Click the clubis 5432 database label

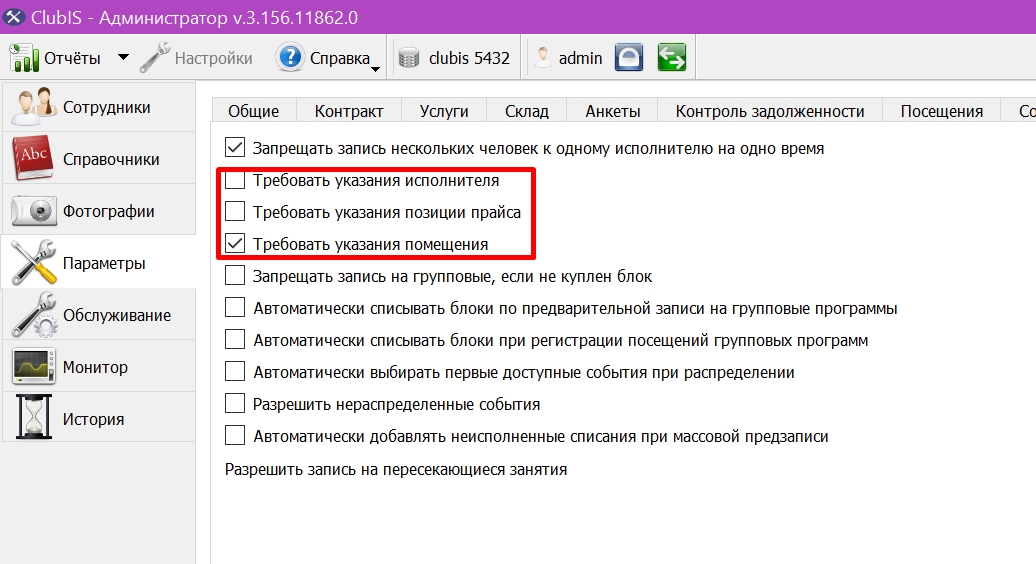click(469, 58)
